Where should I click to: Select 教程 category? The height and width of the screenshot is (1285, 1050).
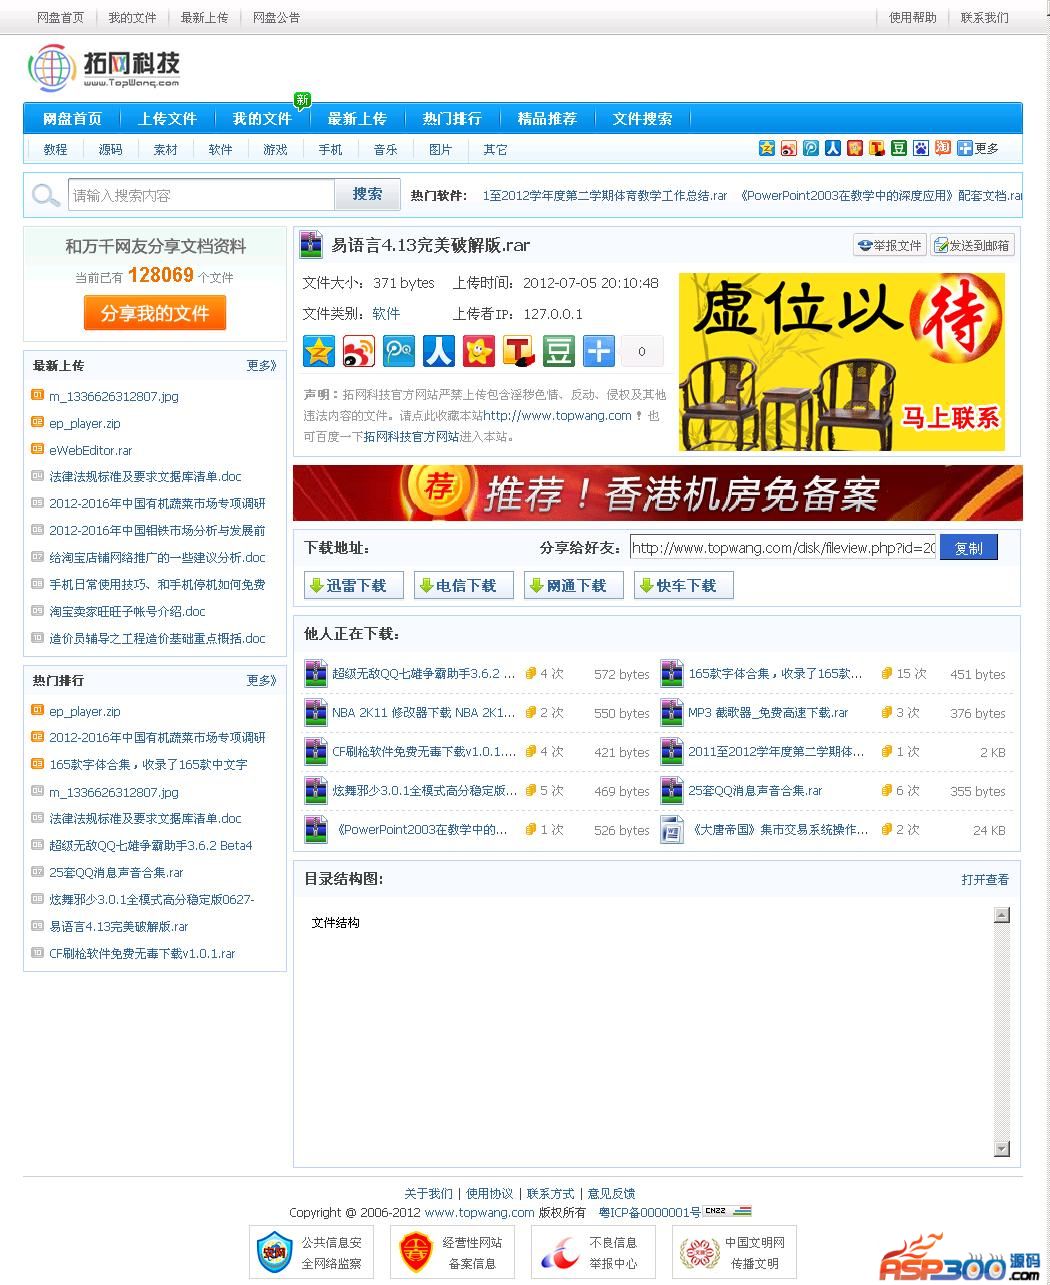55,149
